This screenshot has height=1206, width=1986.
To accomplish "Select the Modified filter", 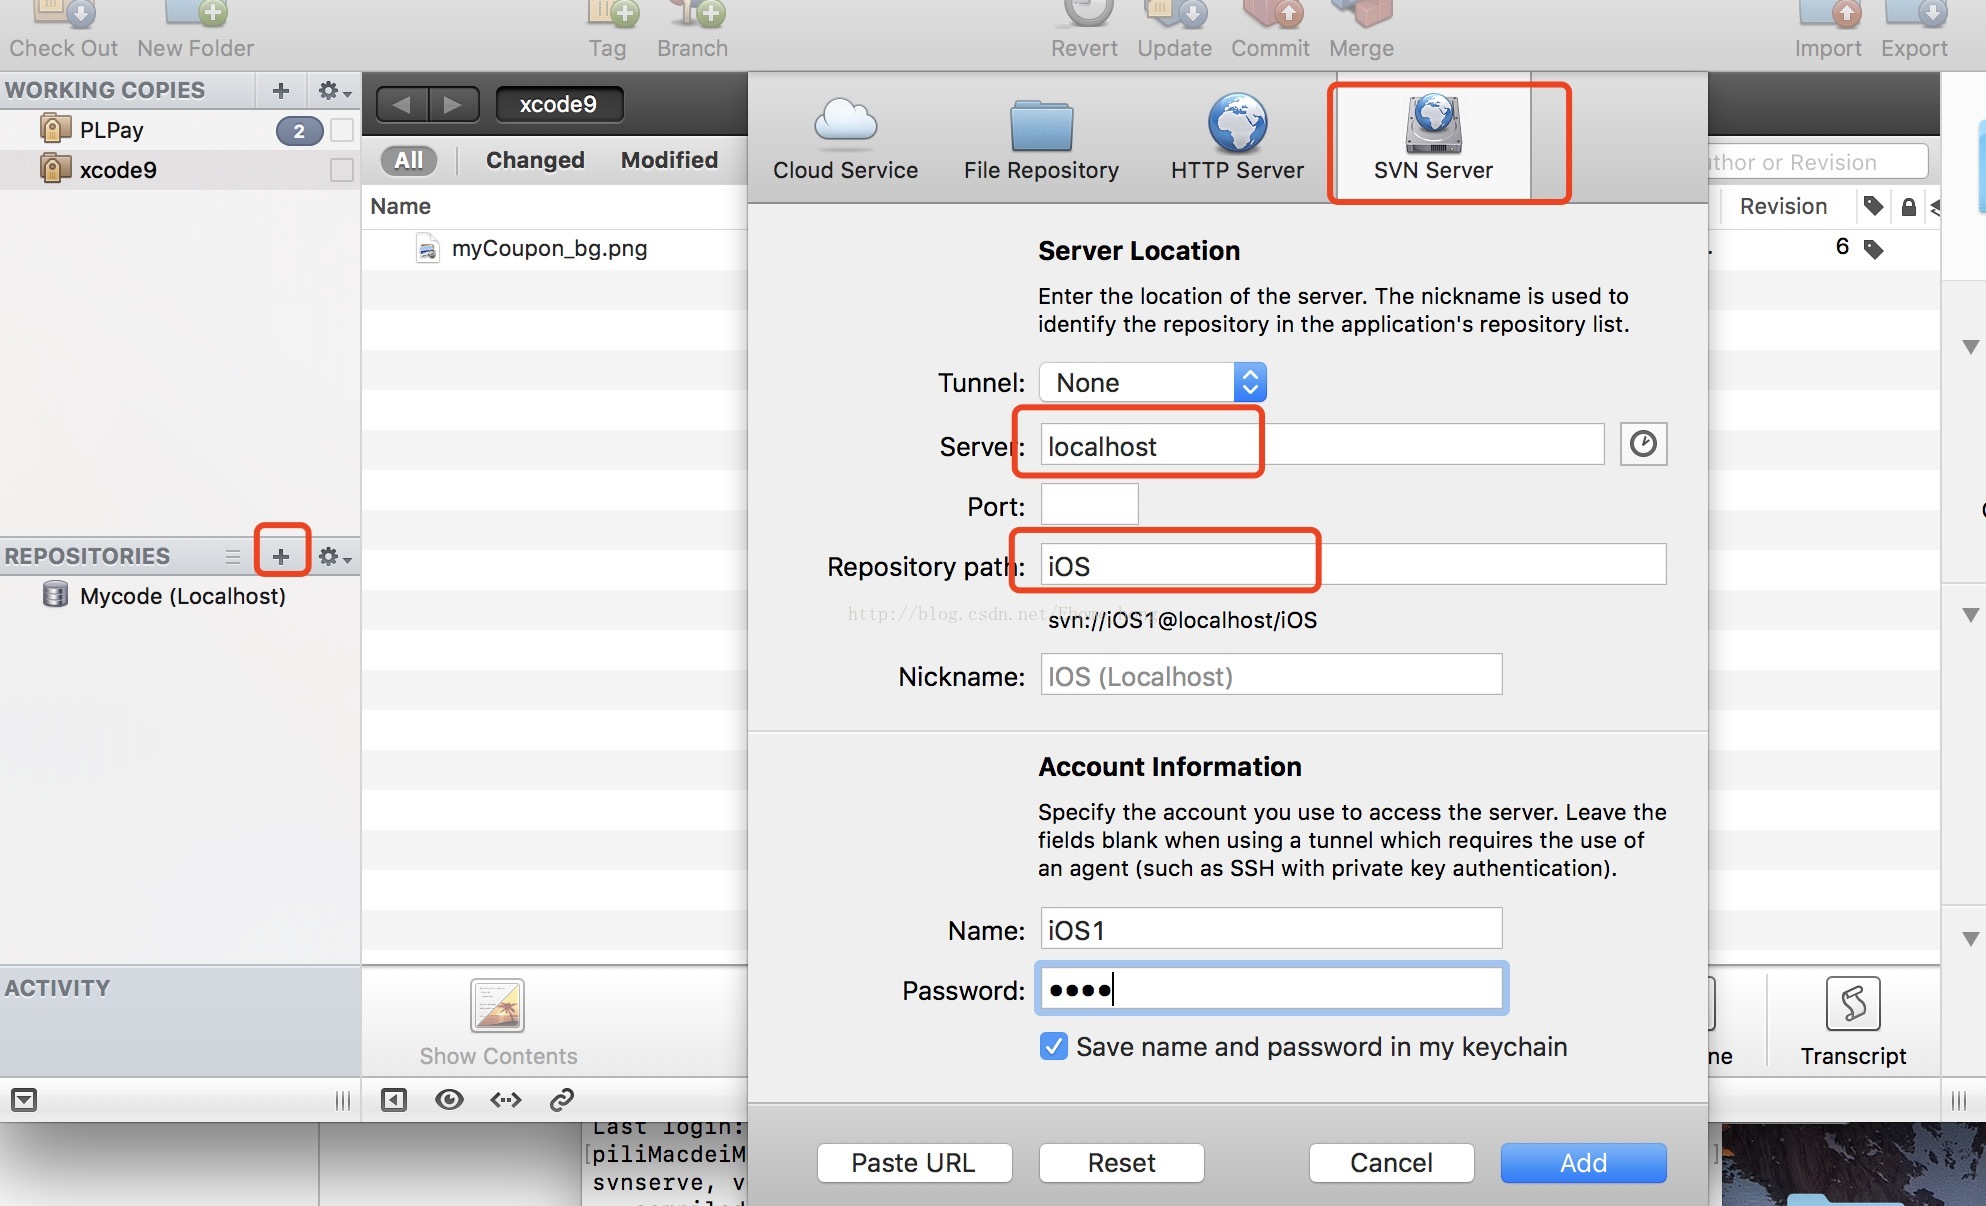I will (x=669, y=160).
